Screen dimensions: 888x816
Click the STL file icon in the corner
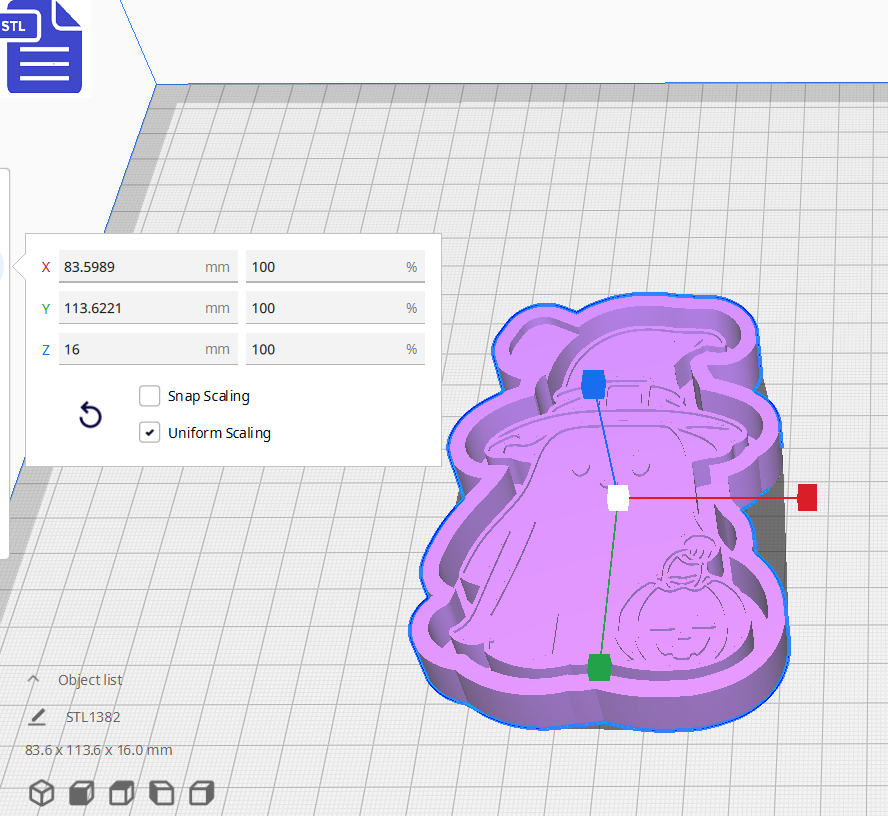(x=44, y=47)
